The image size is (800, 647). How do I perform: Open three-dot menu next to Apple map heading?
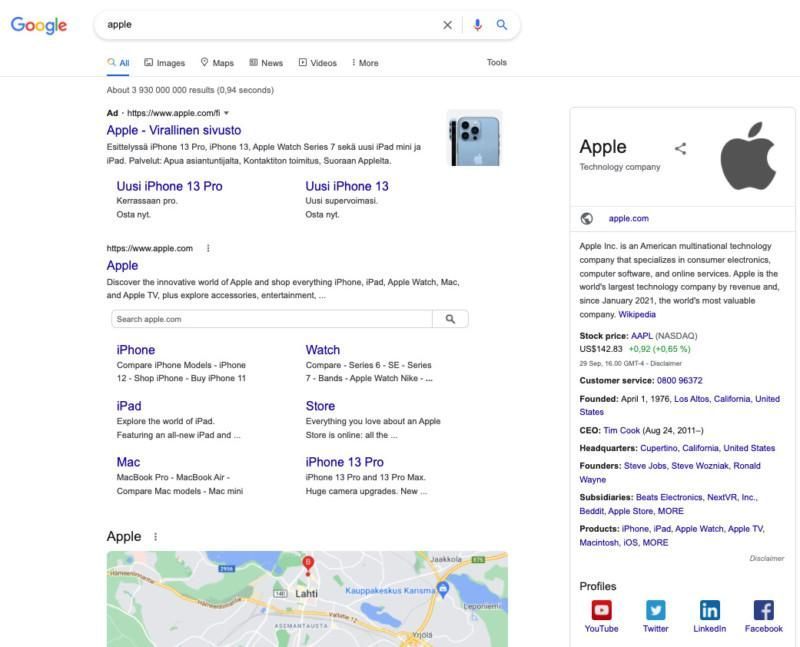(x=155, y=537)
